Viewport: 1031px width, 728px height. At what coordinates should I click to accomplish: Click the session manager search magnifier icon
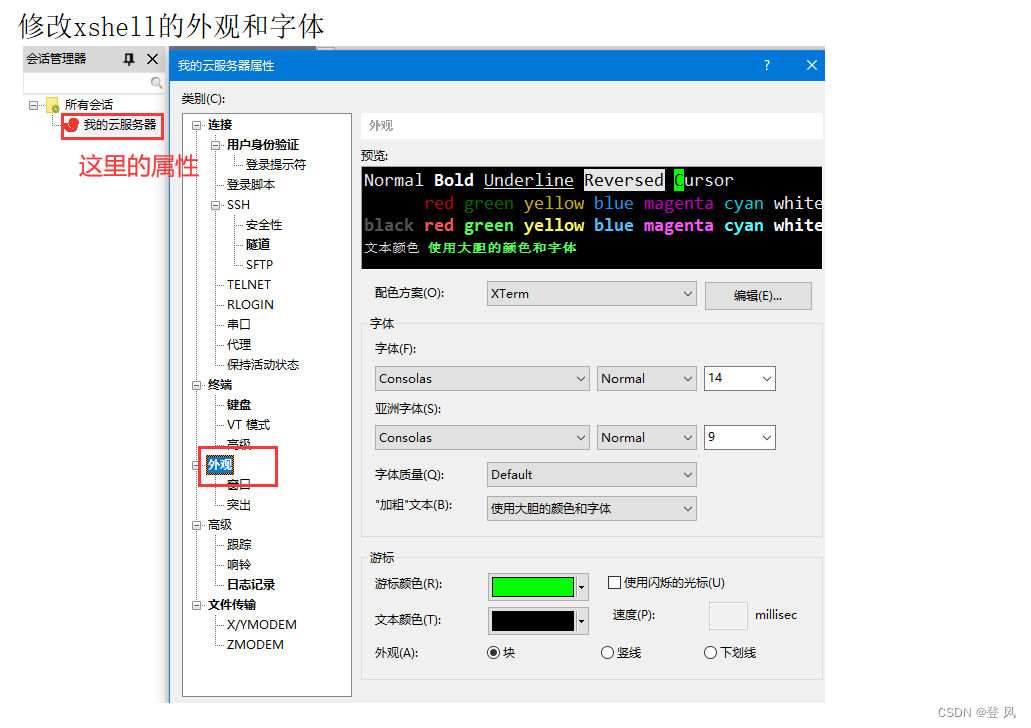click(156, 83)
